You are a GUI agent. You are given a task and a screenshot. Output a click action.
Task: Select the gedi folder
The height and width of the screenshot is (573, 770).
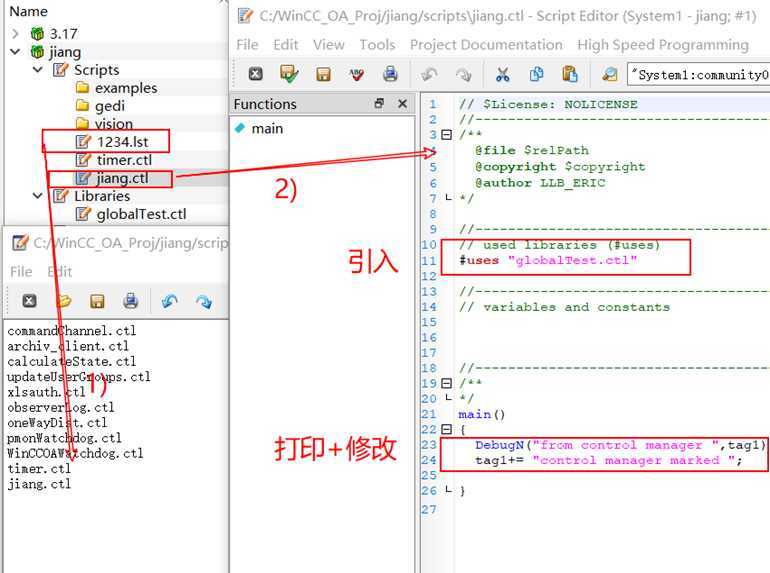tap(110, 106)
